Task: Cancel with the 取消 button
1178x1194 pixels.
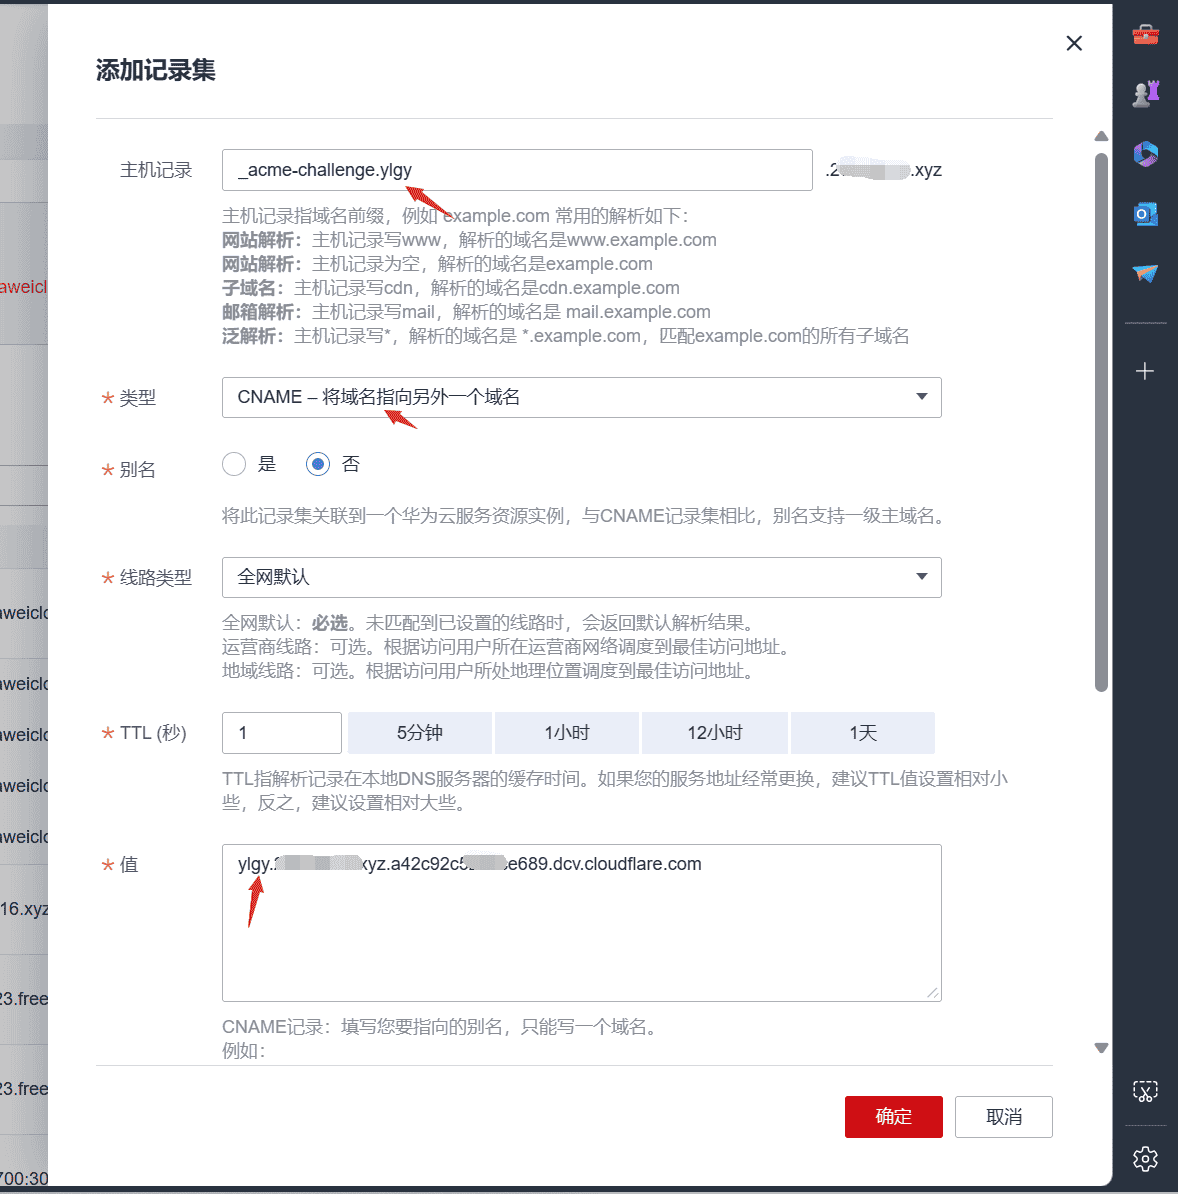Action: pyautogui.click(x=1004, y=1117)
